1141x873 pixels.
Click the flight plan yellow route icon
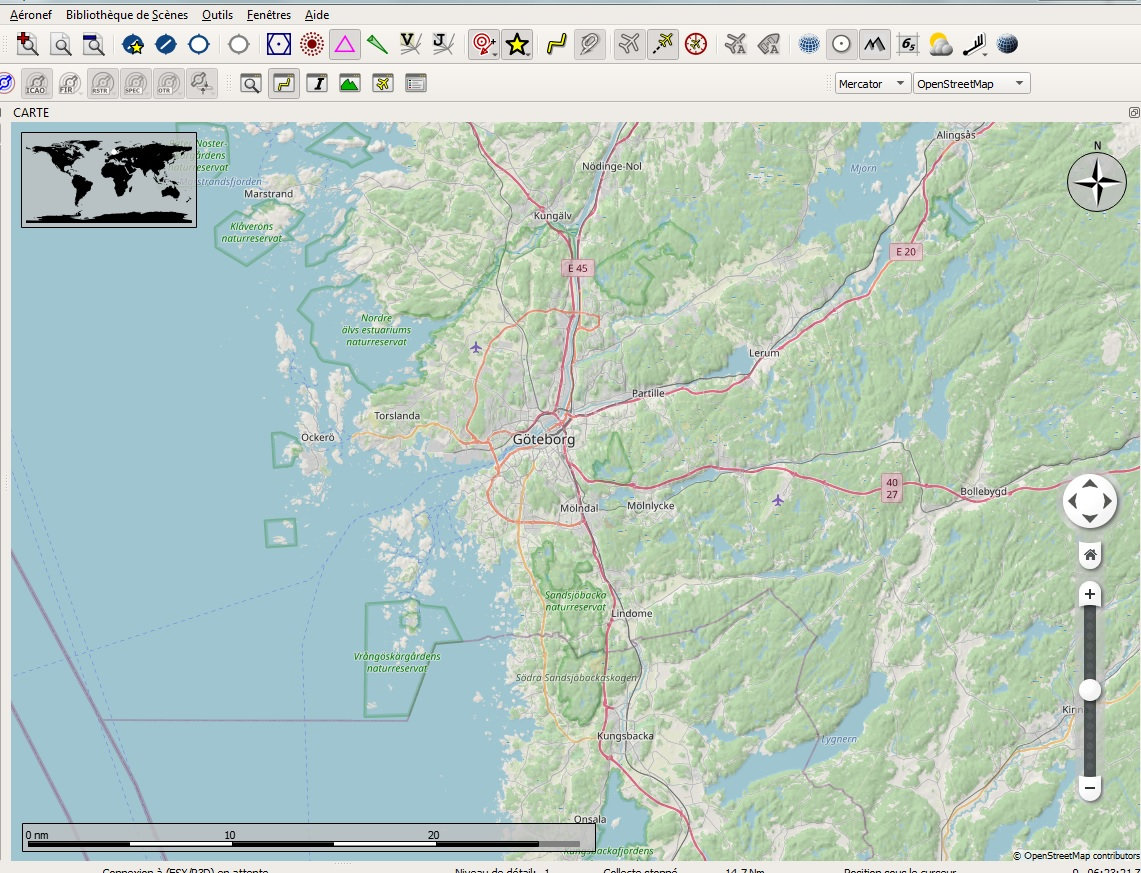coord(557,44)
